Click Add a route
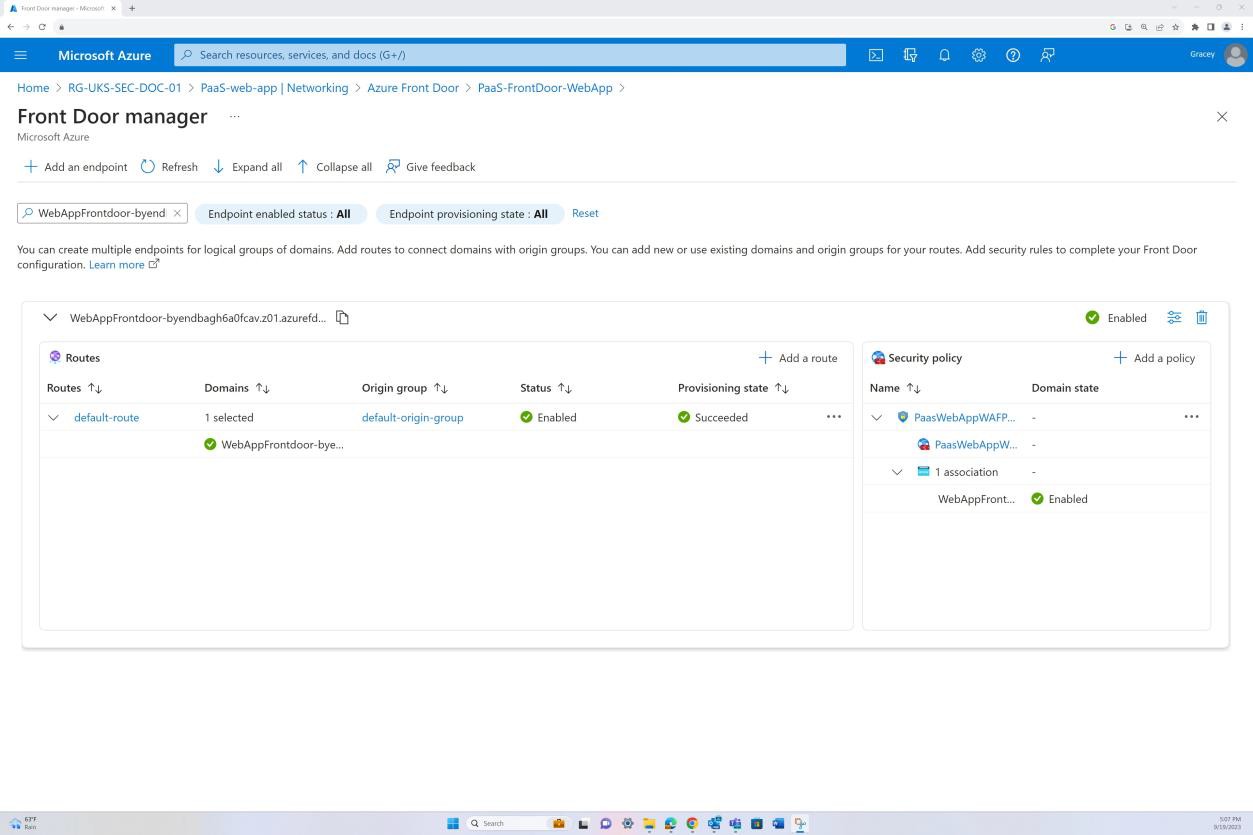The height and width of the screenshot is (835, 1253). click(x=797, y=357)
